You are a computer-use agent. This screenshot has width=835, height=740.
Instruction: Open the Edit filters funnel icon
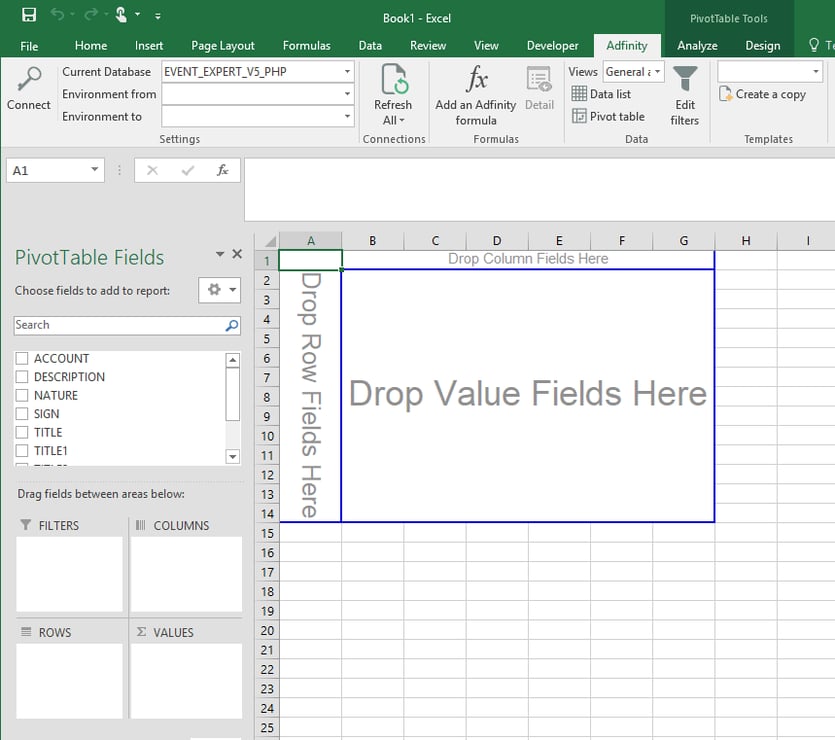coord(685,80)
